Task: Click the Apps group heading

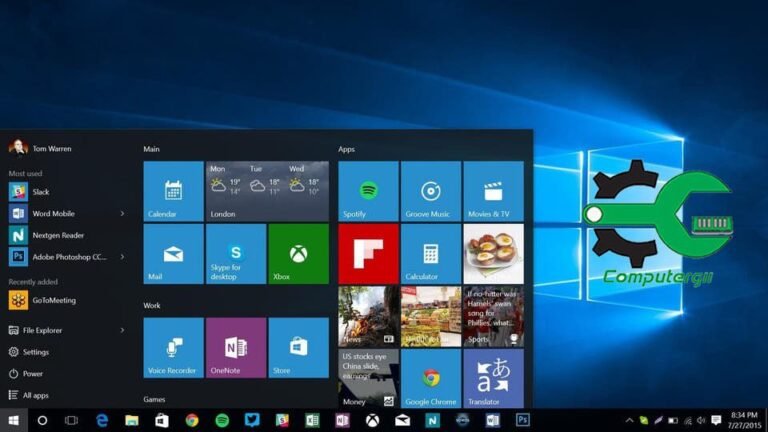Action: click(x=346, y=149)
